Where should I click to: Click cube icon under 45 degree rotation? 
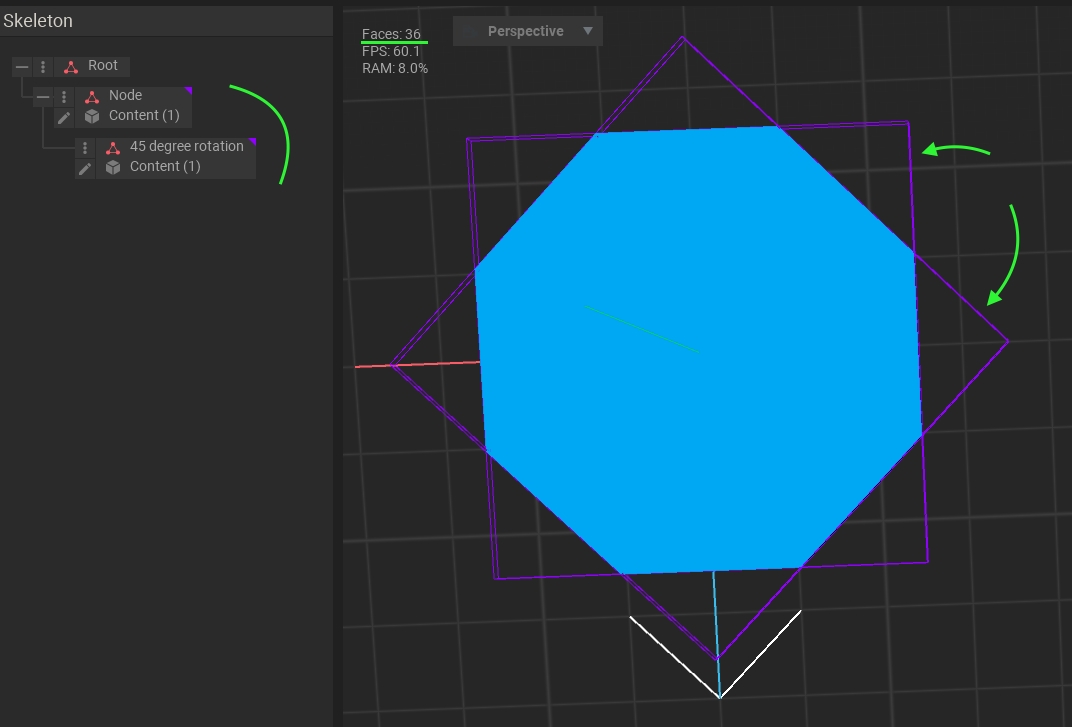pyautogui.click(x=113, y=168)
